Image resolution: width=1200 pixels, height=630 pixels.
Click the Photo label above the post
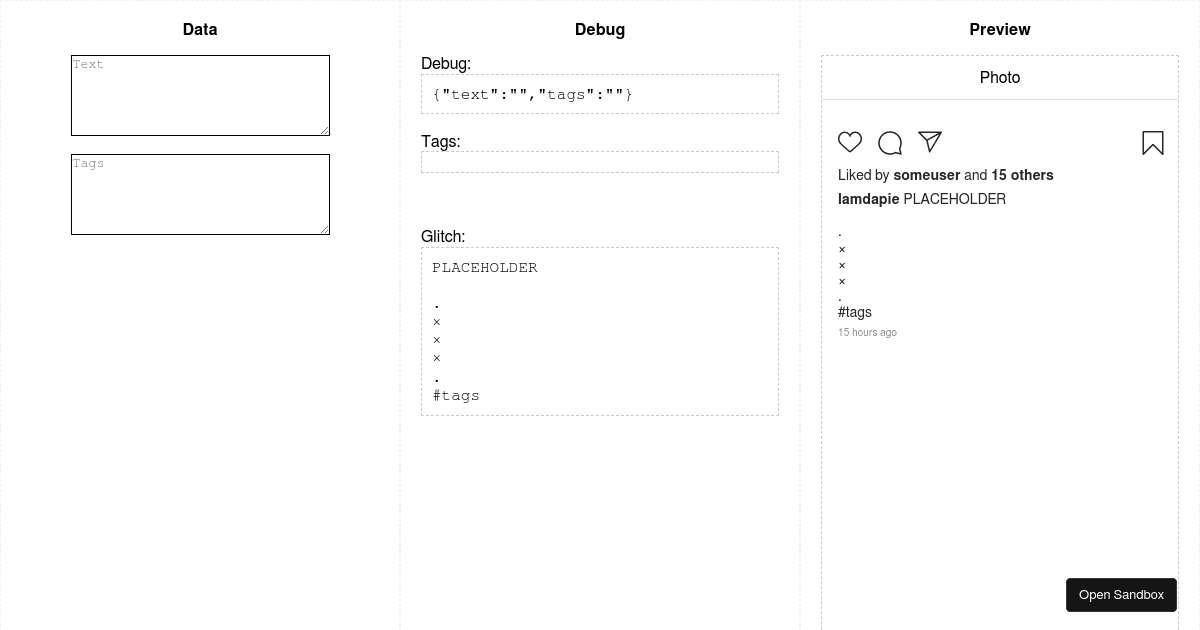point(1000,77)
